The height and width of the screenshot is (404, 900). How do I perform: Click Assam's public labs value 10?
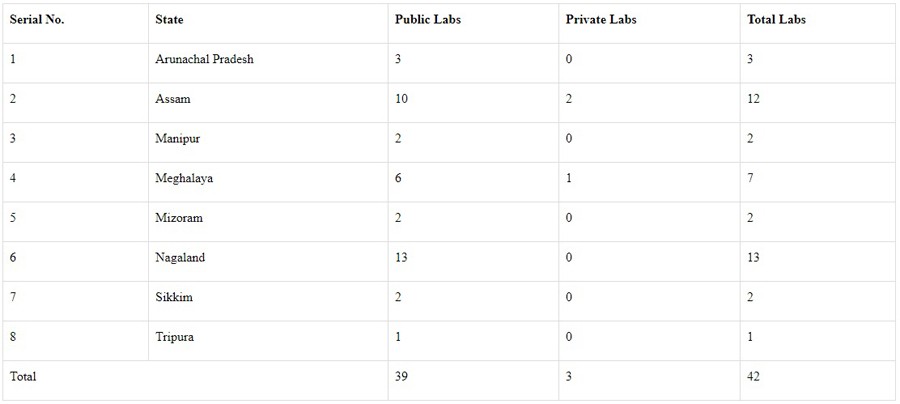pyautogui.click(x=402, y=99)
